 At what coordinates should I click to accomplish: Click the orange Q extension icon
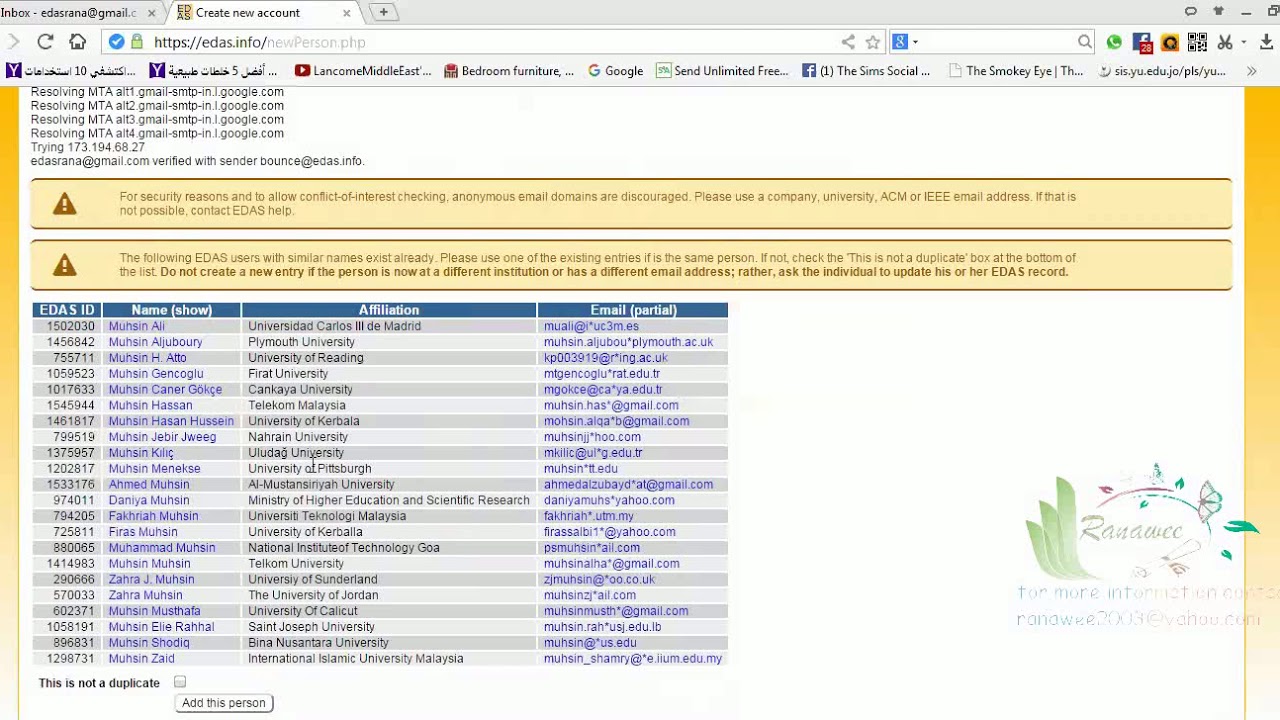click(1170, 42)
